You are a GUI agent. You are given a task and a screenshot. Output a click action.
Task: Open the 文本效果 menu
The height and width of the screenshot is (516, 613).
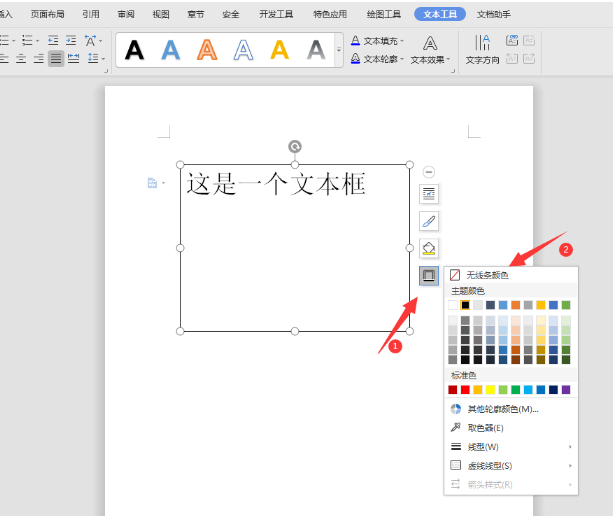click(x=430, y=50)
